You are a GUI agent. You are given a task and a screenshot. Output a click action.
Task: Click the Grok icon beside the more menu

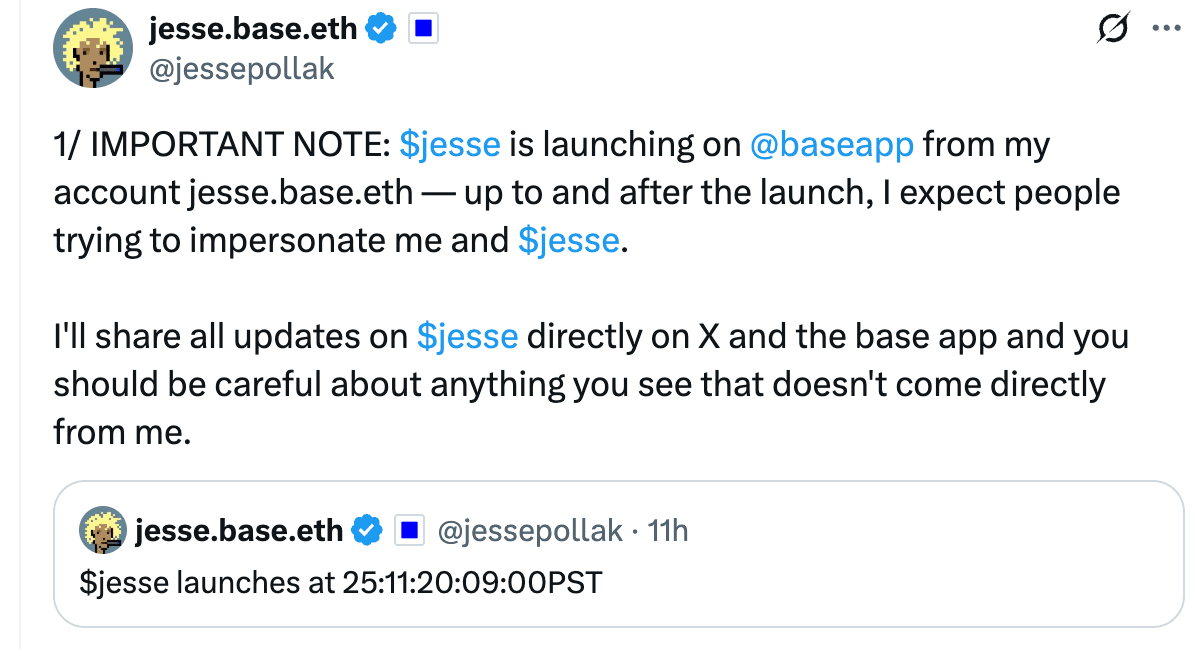pos(1115,30)
